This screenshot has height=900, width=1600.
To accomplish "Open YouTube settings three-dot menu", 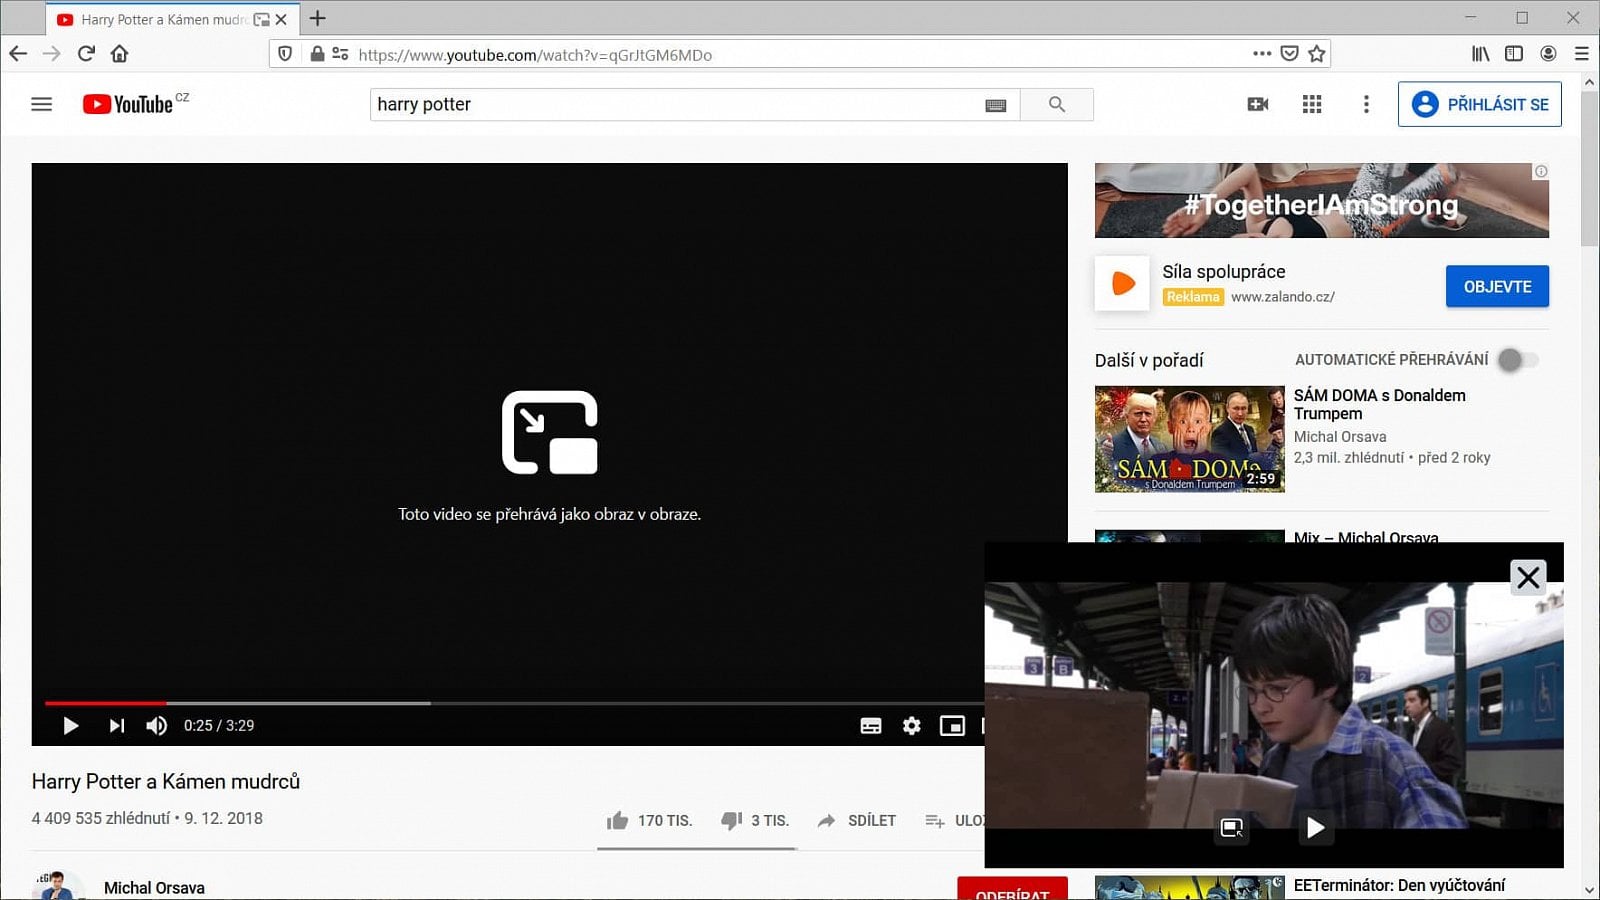I will pos(1366,104).
